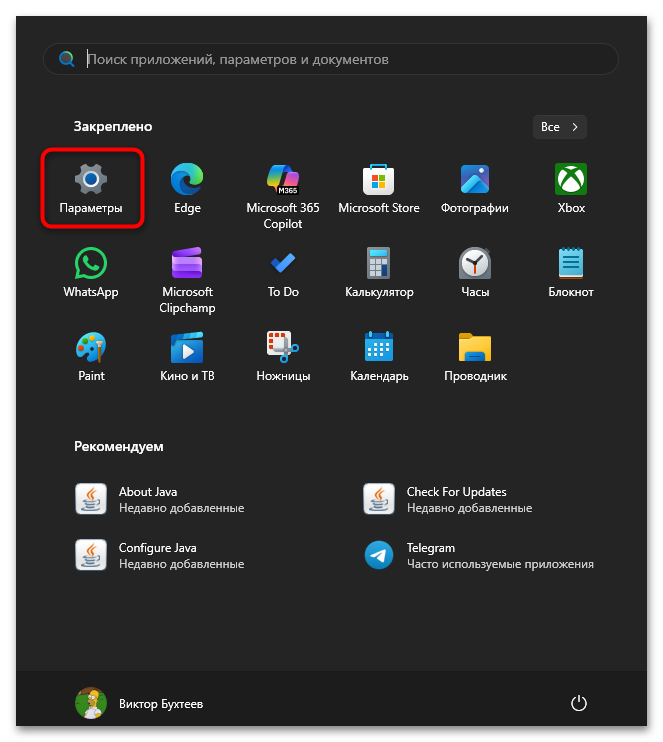This screenshot has width=663, height=742.
Task: Open Блокнот notepad
Action: click(571, 273)
